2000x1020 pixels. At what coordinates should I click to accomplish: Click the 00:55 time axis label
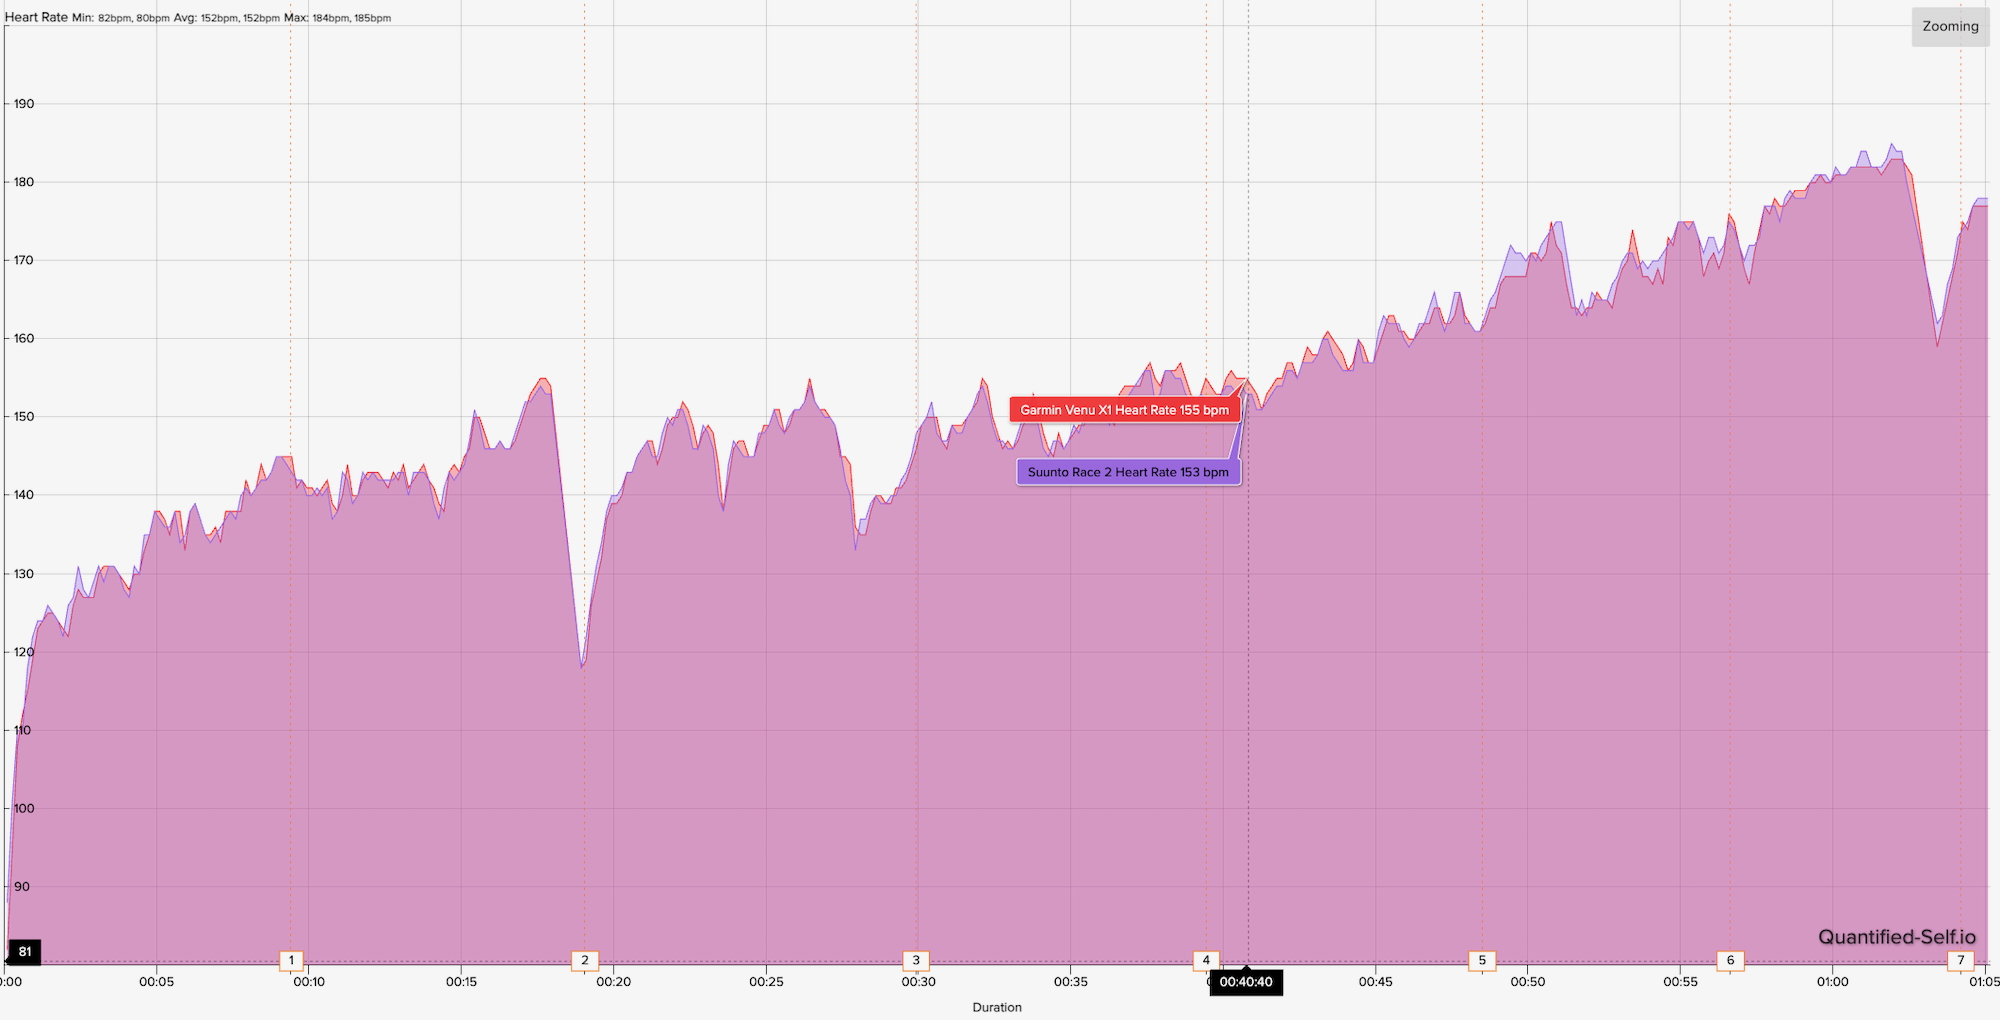click(x=1680, y=982)
